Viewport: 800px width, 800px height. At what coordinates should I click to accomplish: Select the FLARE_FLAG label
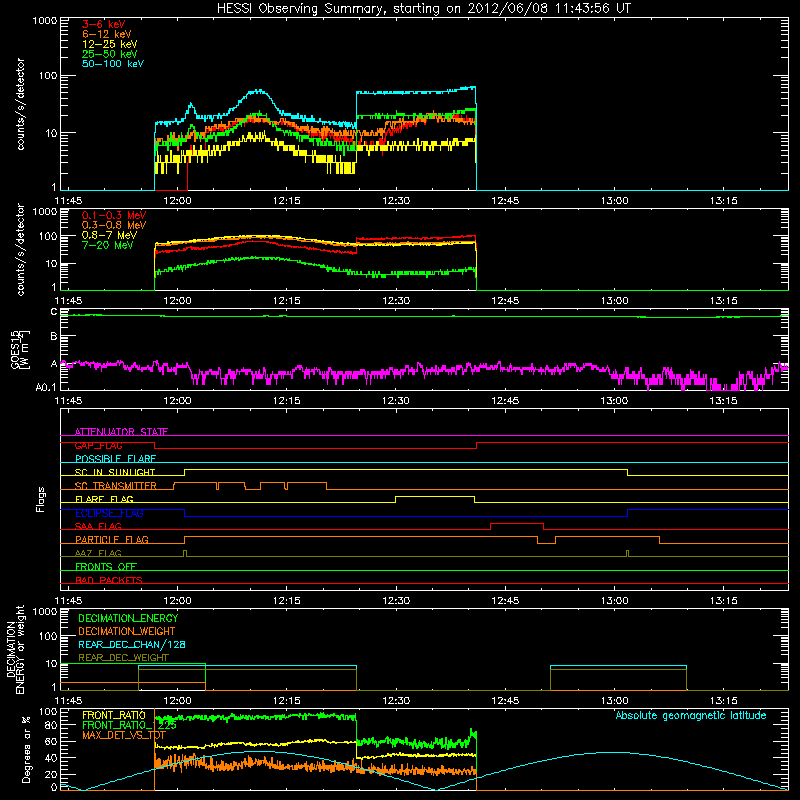104,499
